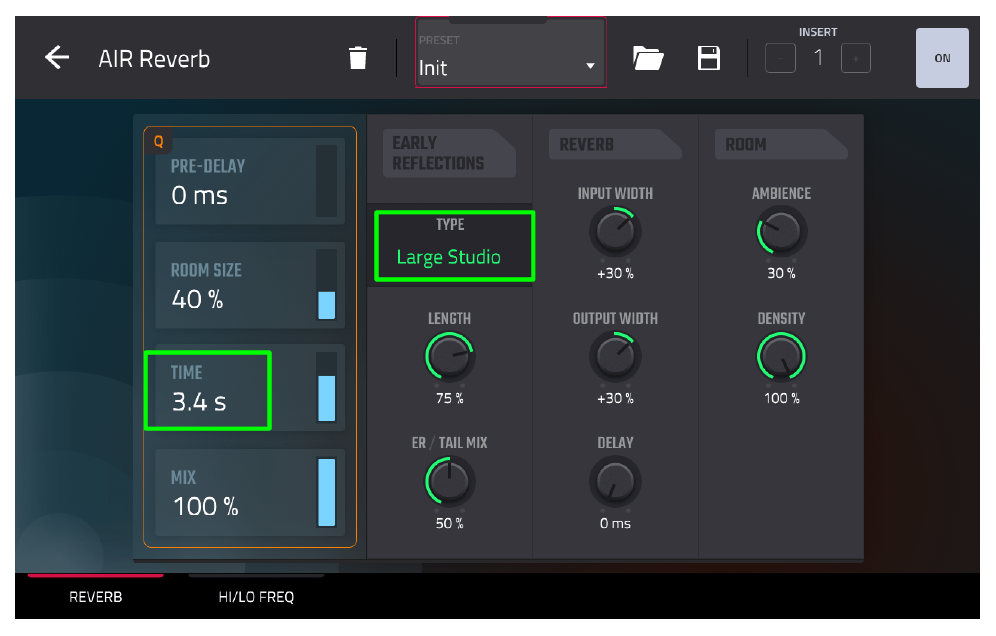Open the Init preset dropdown
This screenshot has height=636, width=996.
(x=511, y=53)
